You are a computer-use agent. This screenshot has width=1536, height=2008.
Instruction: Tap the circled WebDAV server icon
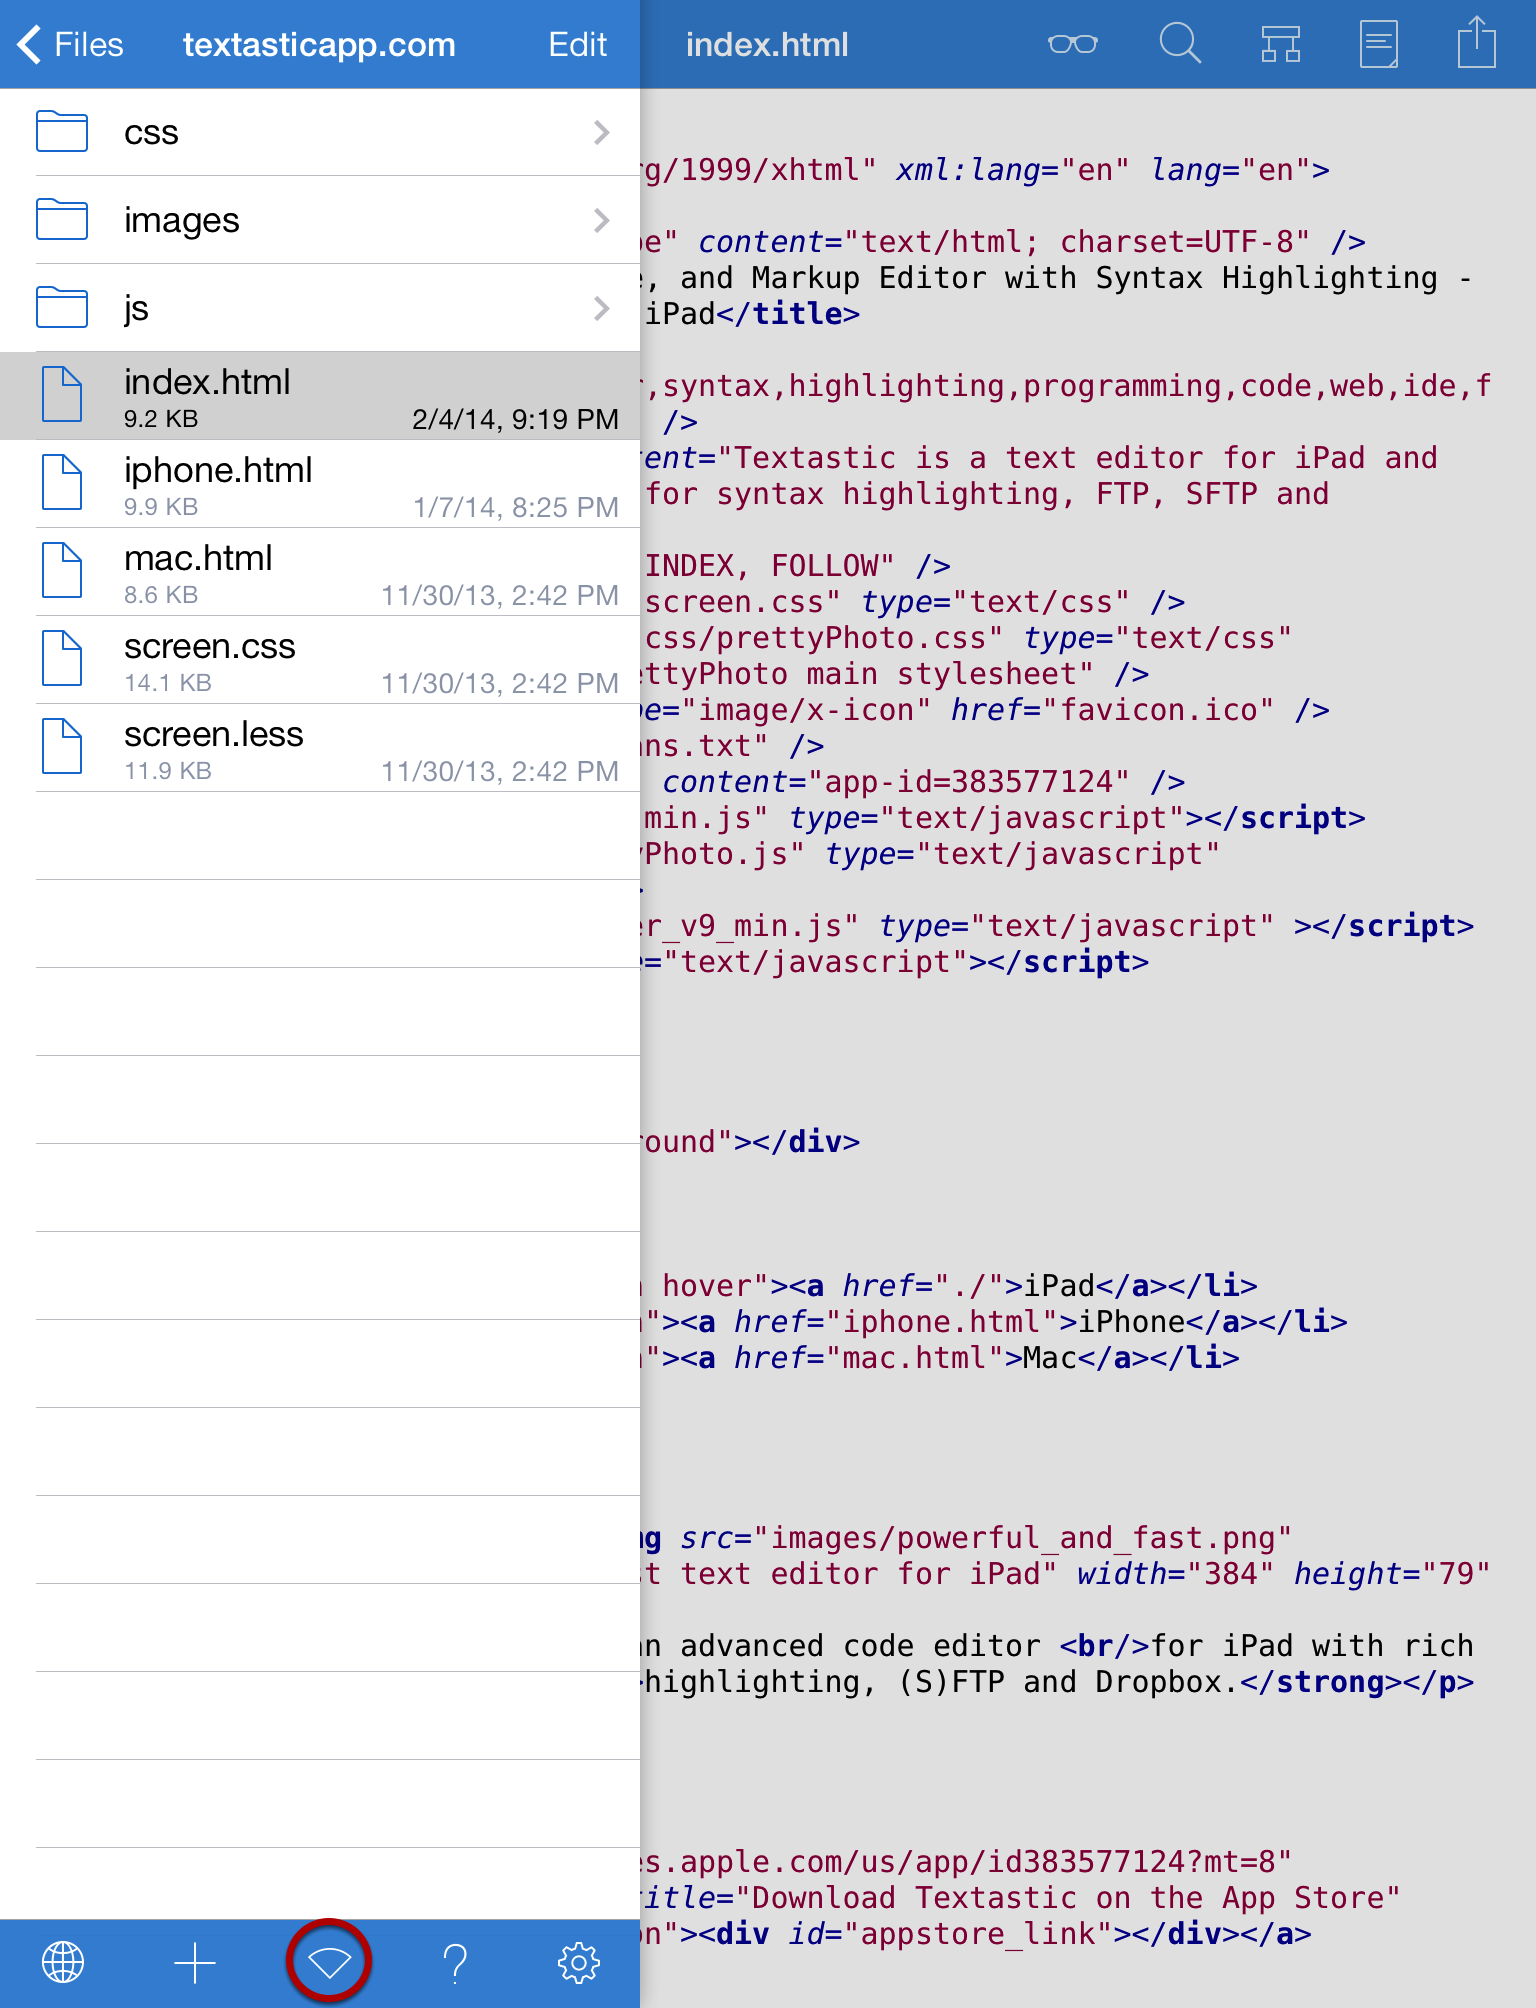coord(329,1963)
